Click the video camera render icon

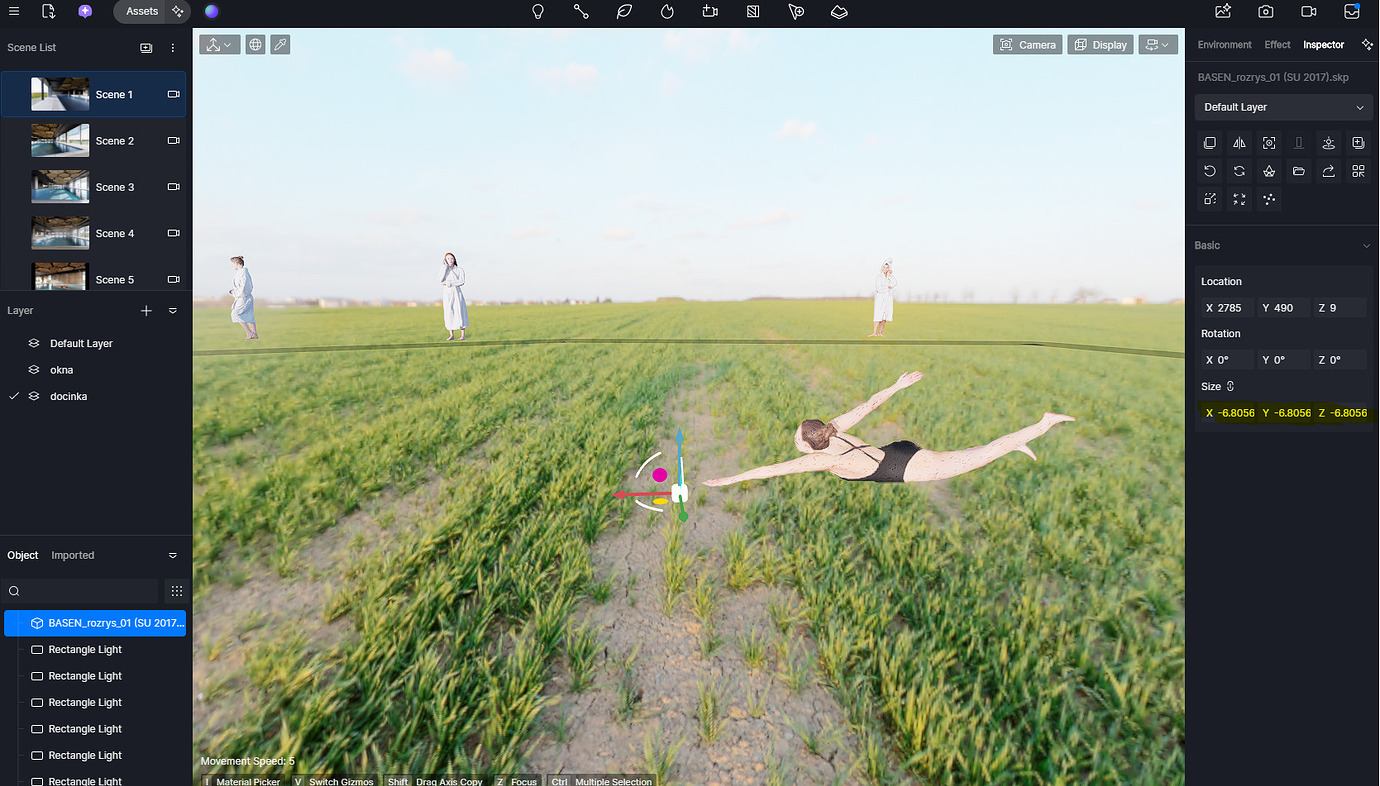[1309, 11]
